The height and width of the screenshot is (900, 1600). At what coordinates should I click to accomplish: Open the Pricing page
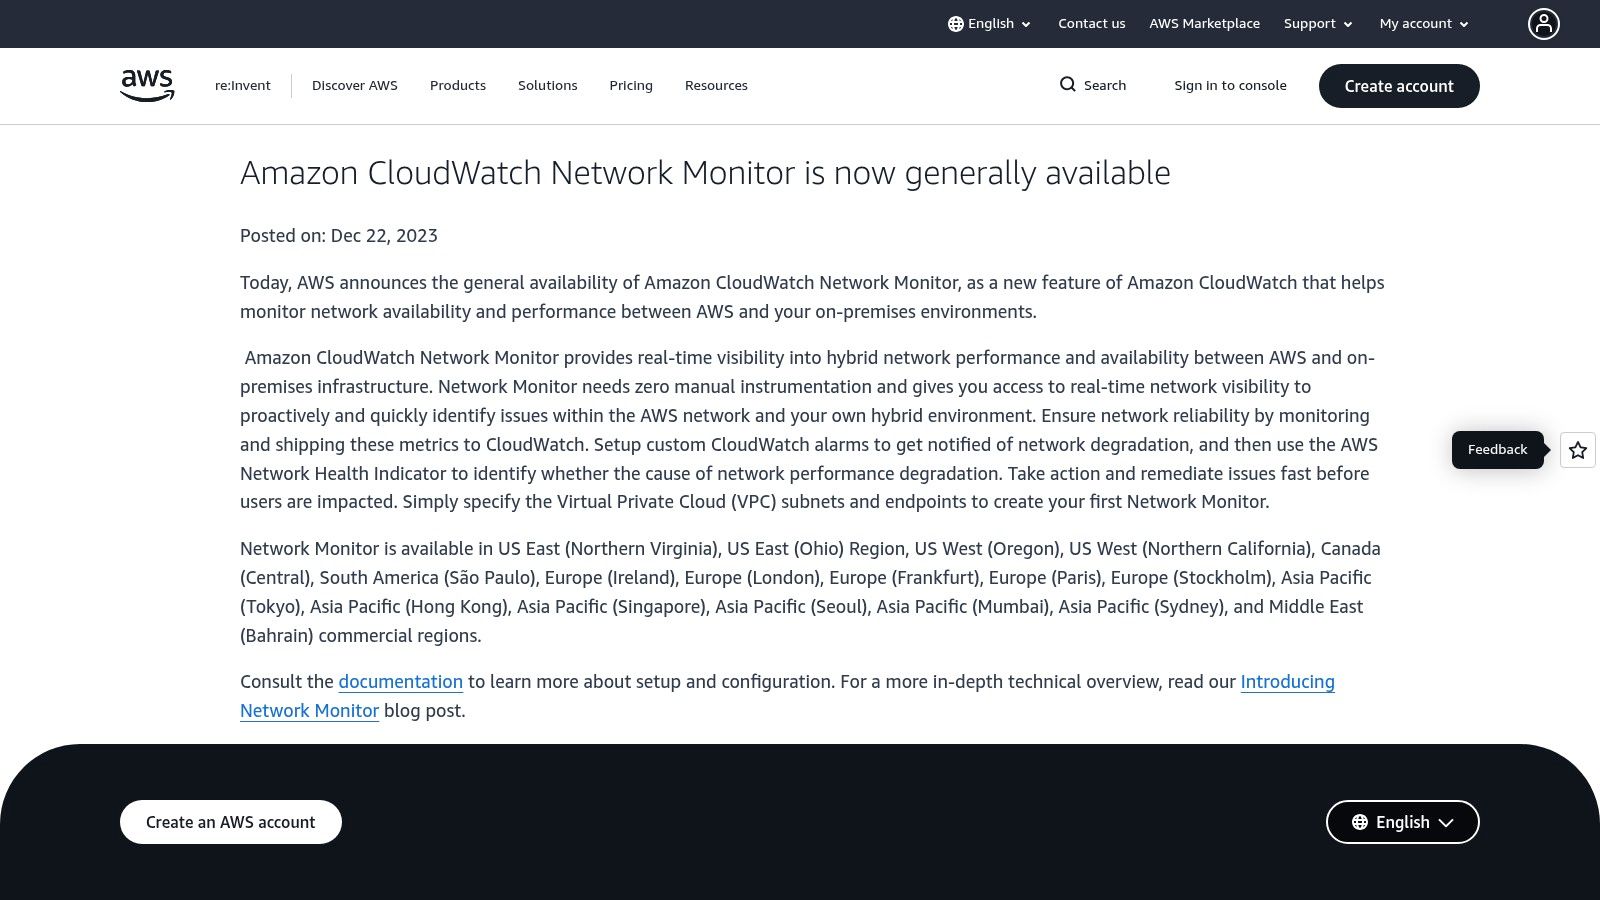[x=630, y=85]
